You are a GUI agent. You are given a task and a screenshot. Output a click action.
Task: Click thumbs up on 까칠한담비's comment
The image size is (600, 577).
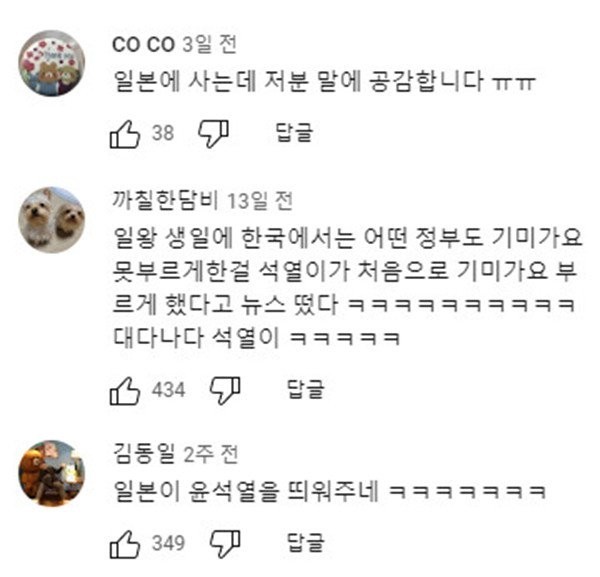click(x=125, y=391)
